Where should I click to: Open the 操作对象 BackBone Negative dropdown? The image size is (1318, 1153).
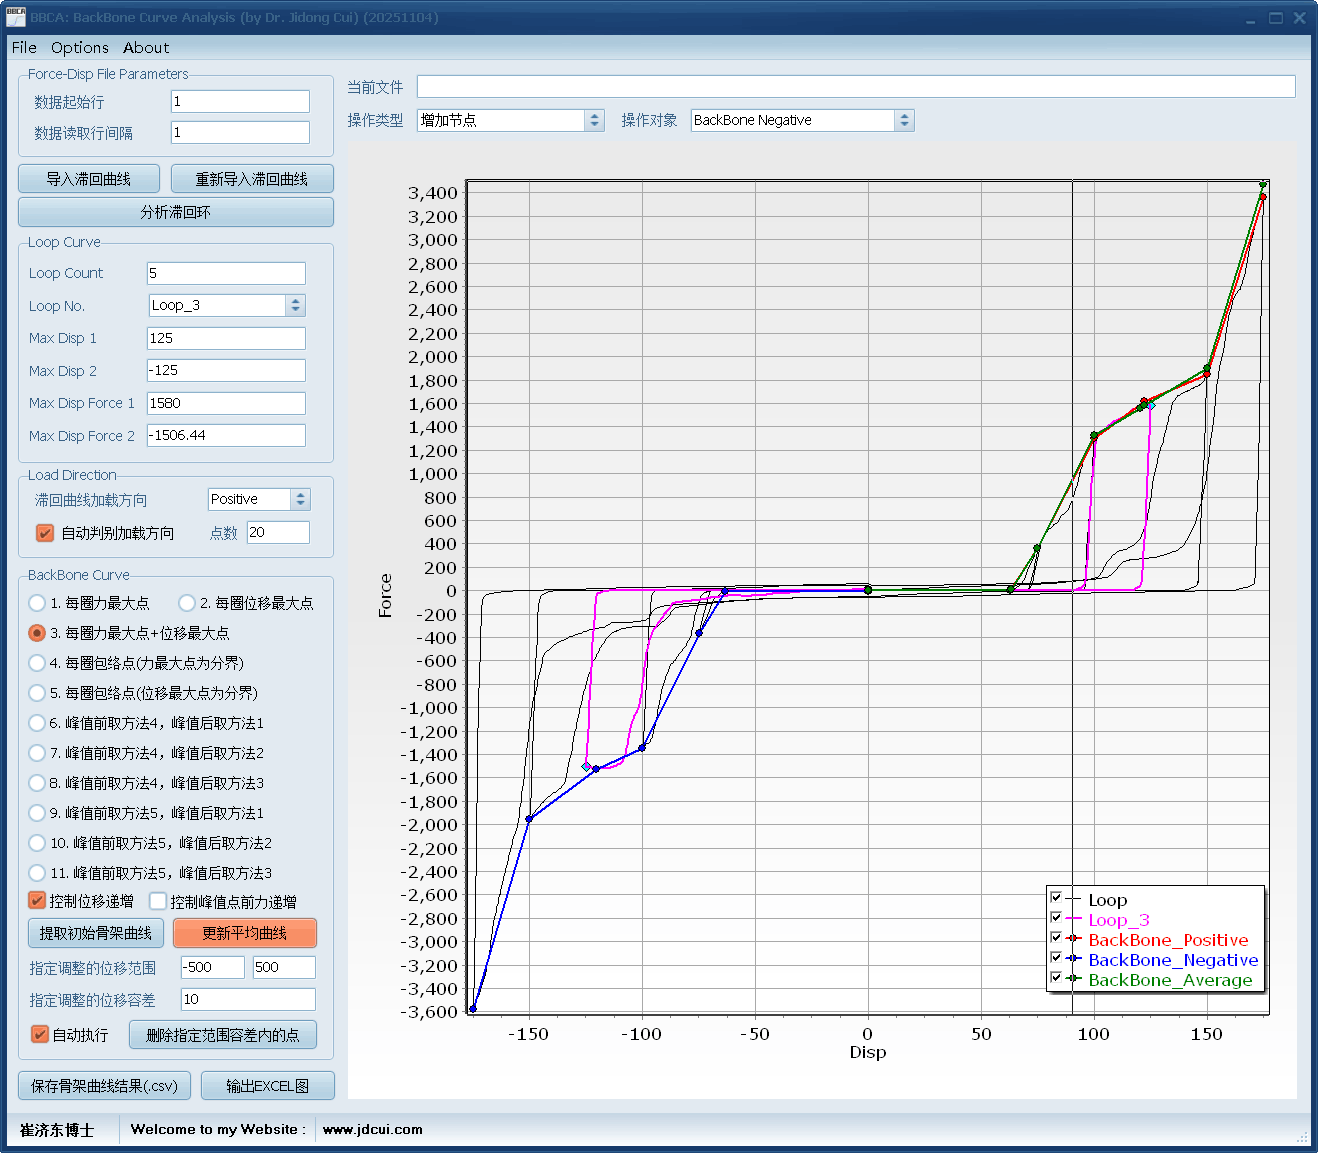904,120
